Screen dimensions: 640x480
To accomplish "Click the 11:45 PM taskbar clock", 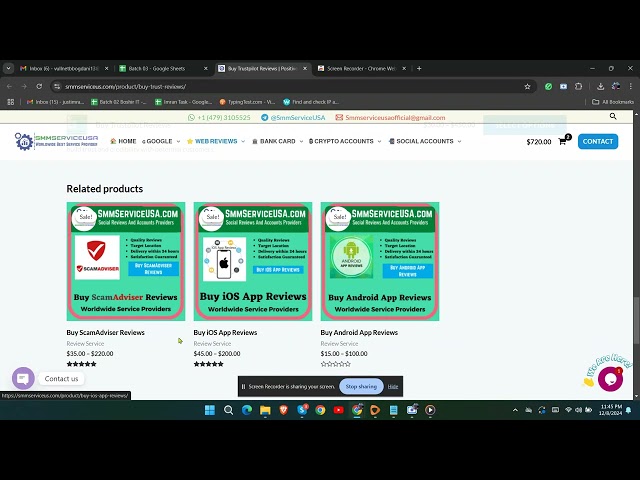I will [x=611, y=410].
